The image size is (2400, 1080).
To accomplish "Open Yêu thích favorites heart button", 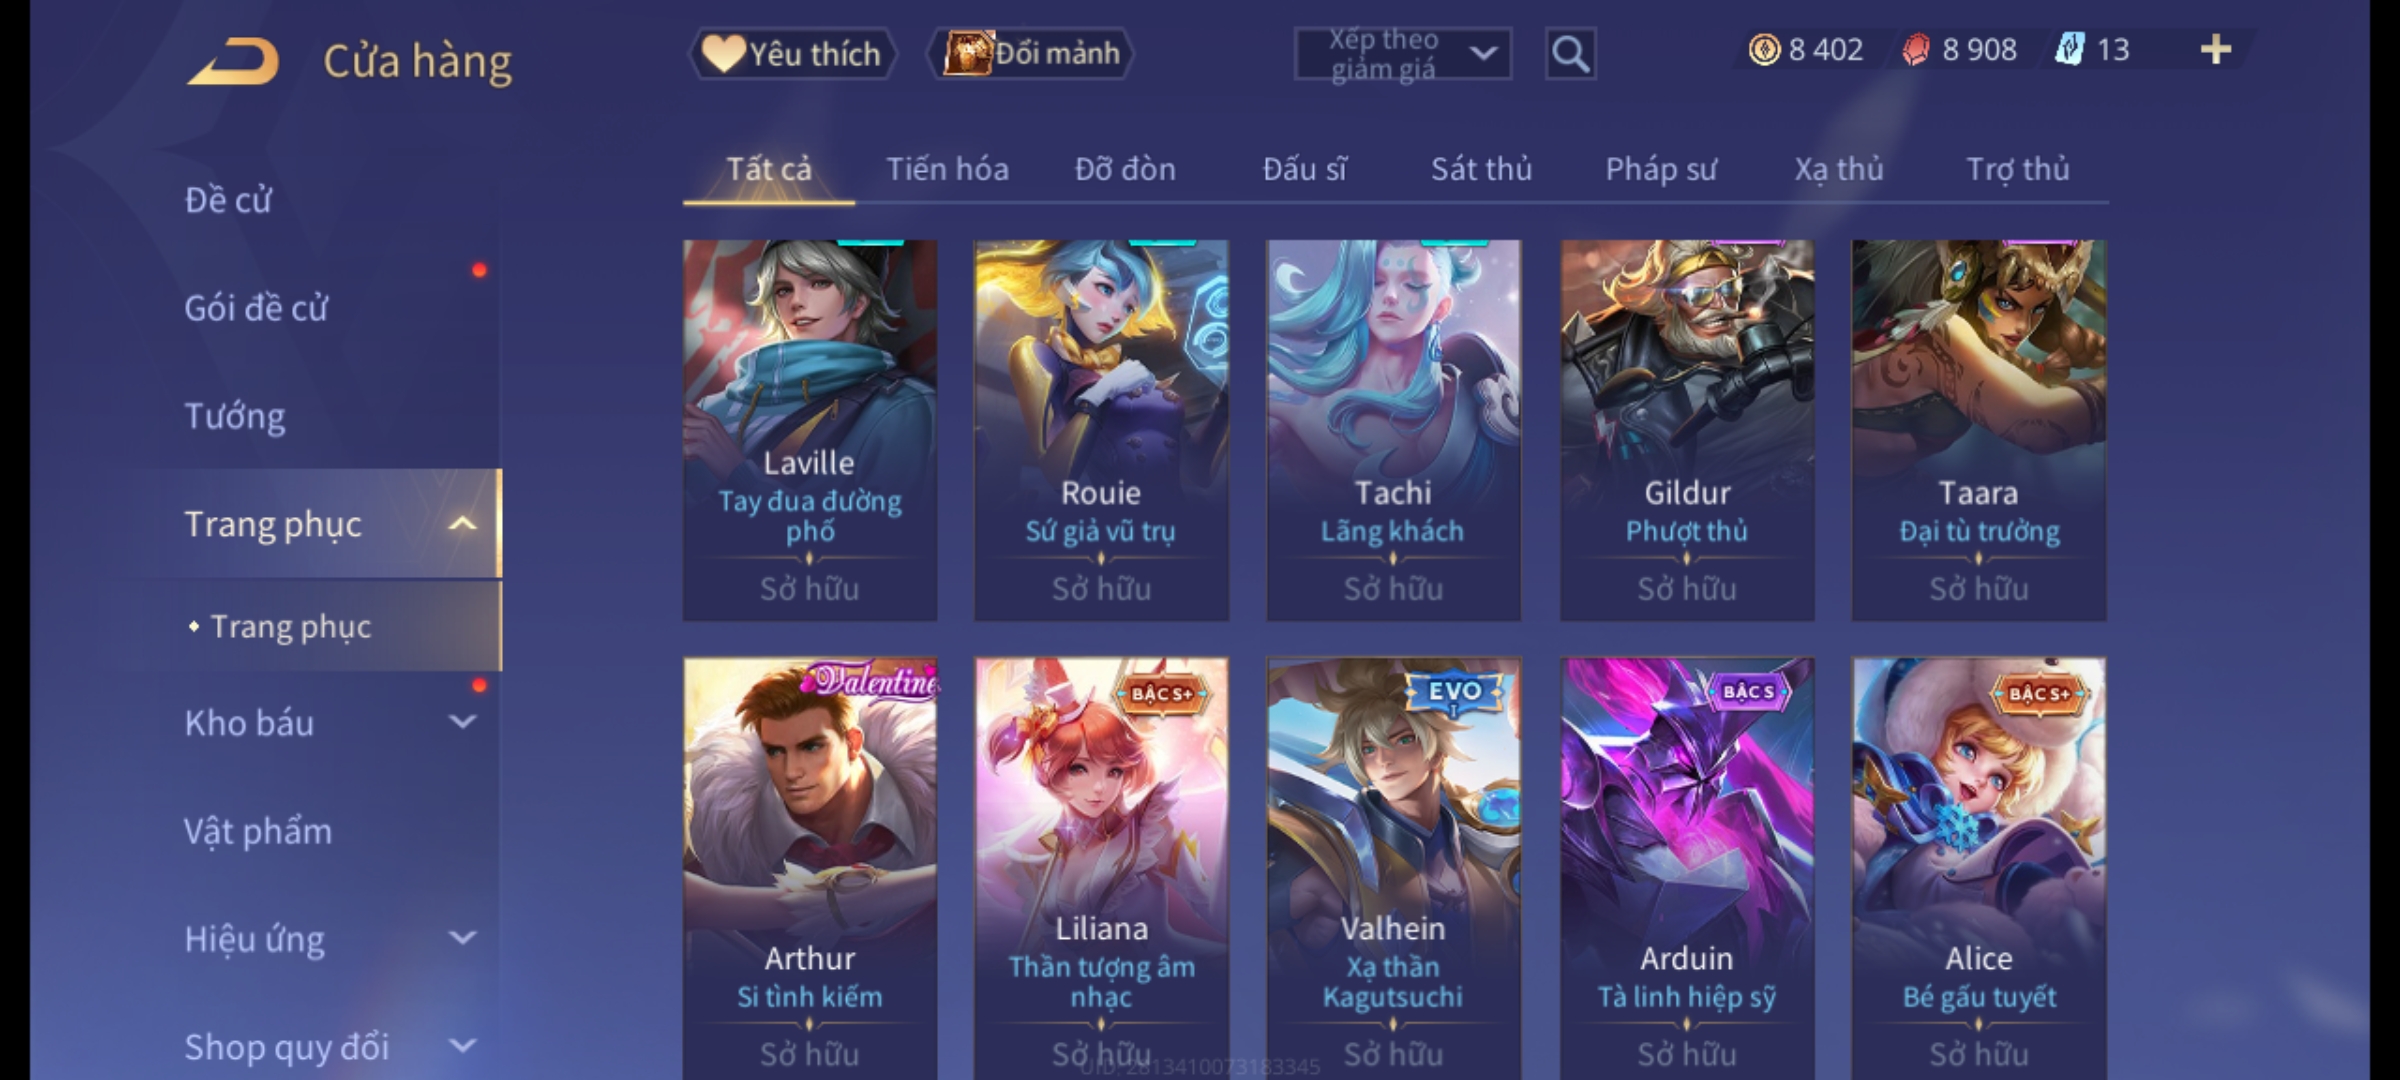I will point(792,53).
